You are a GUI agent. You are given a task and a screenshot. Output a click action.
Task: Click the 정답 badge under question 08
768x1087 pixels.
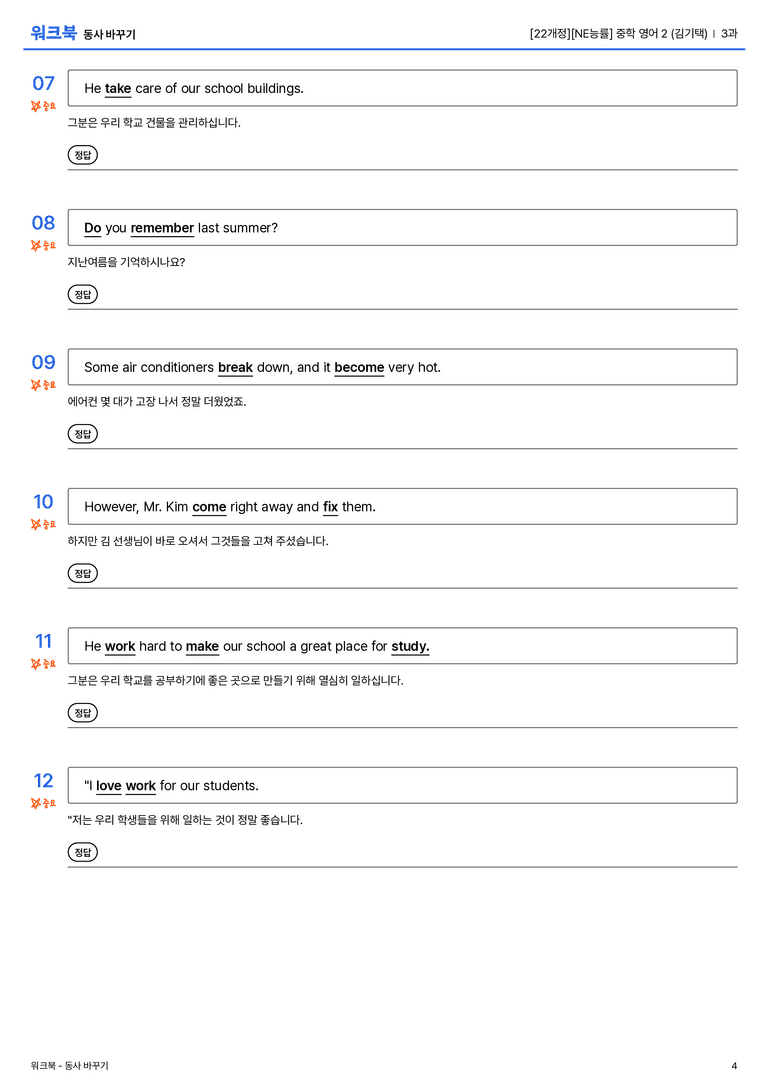pos(82,294)
